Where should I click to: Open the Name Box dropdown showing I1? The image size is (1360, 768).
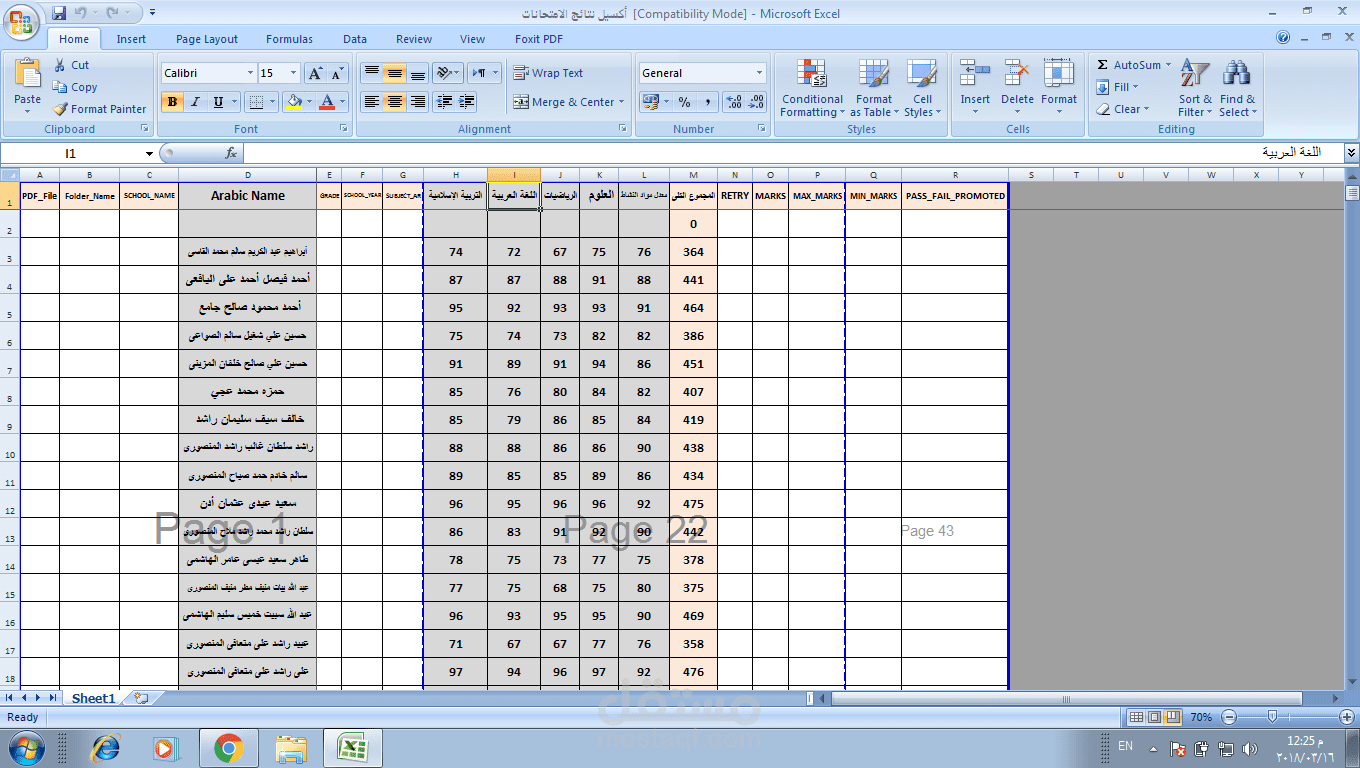point(149,153)
